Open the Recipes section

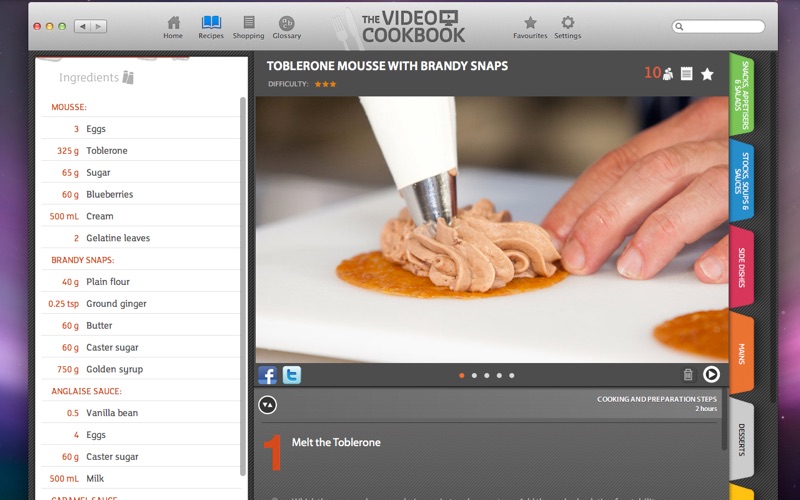coord(211,28)
